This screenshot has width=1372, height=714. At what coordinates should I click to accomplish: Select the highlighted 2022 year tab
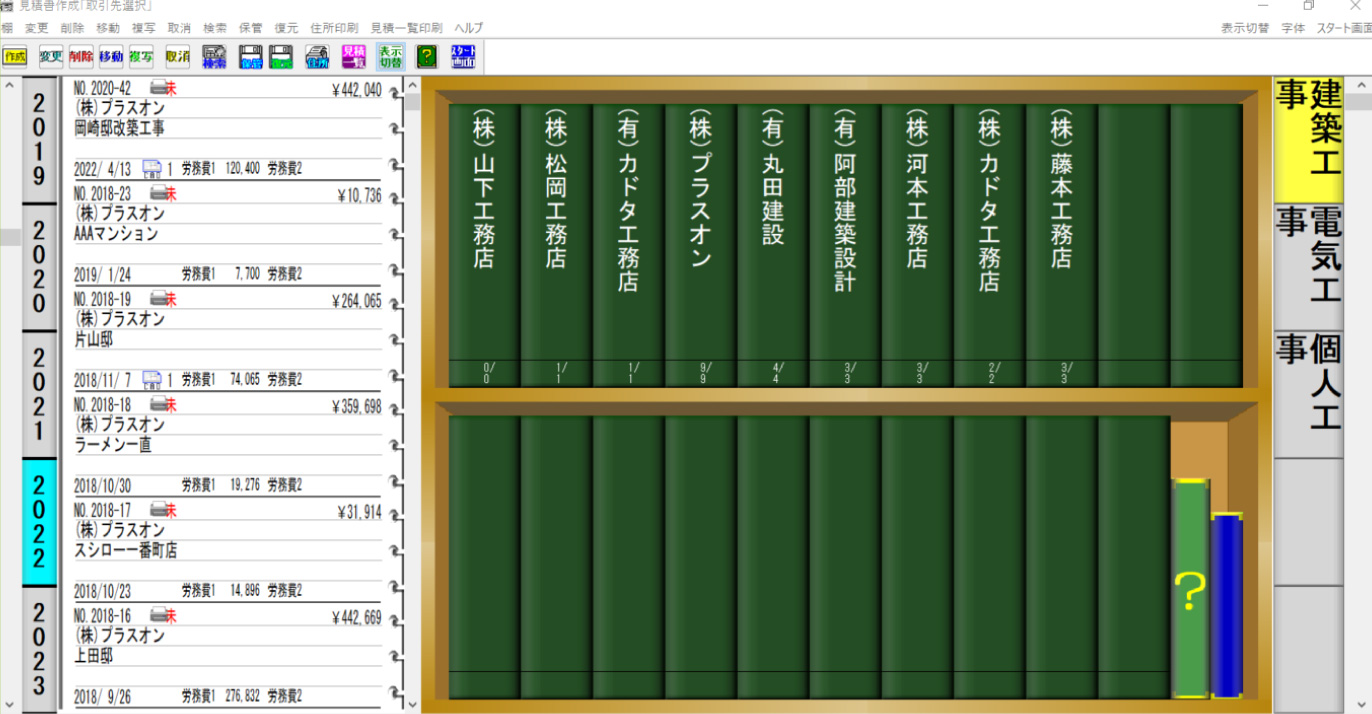[x=39, y=521]
